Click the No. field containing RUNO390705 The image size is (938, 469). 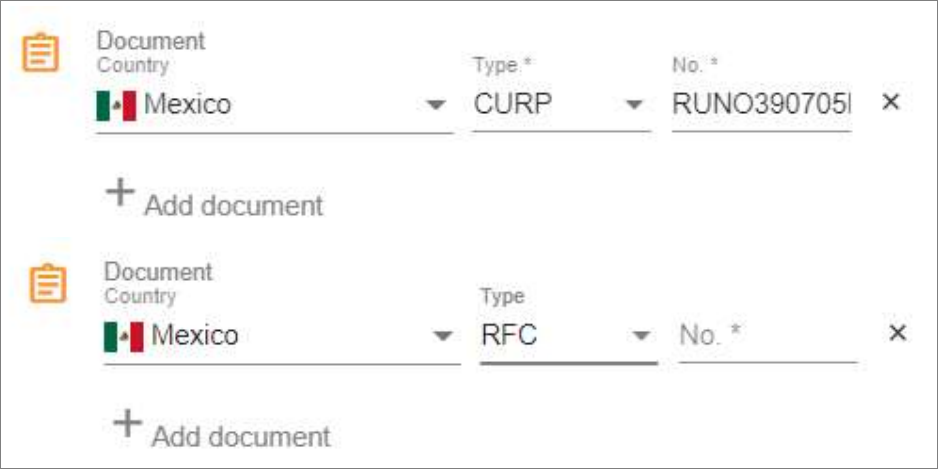point(762,105)
